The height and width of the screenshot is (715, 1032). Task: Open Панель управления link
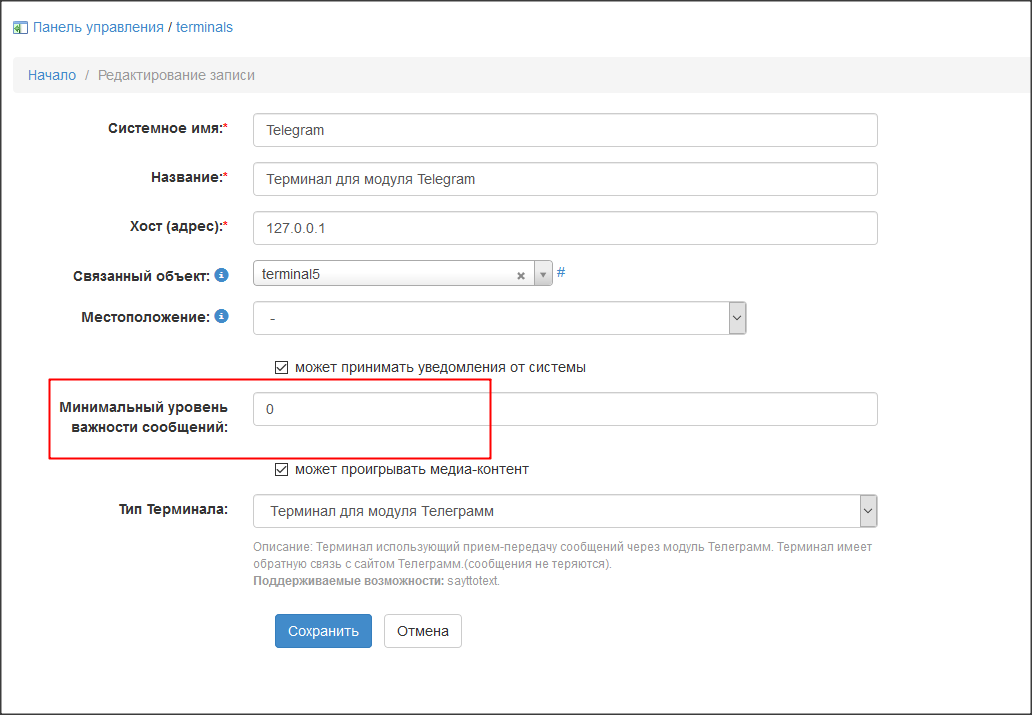pos(98,27)
